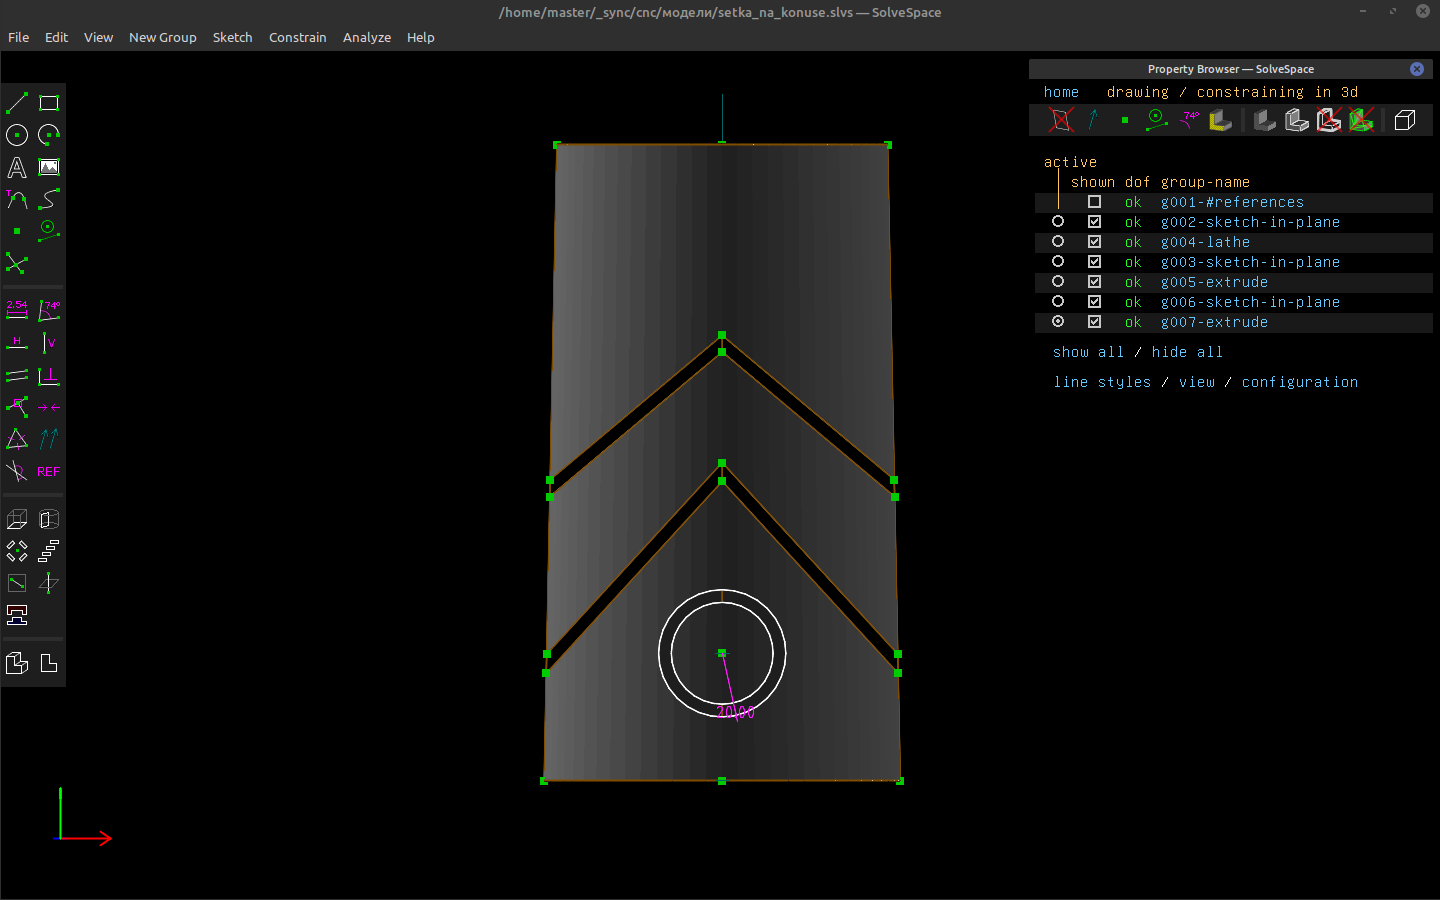Toggle the REF reference dimension tool
This screenshot has width=1440, height=900.
pos(49,471)
